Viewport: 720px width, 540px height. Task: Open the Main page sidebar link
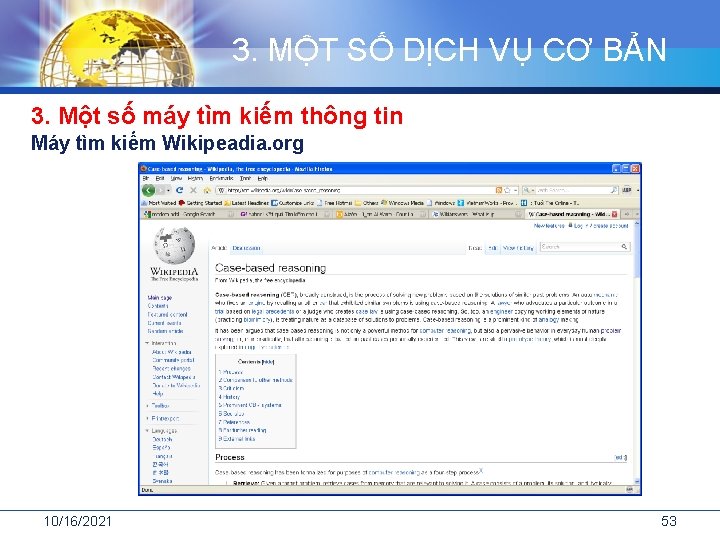click(159, 298)
